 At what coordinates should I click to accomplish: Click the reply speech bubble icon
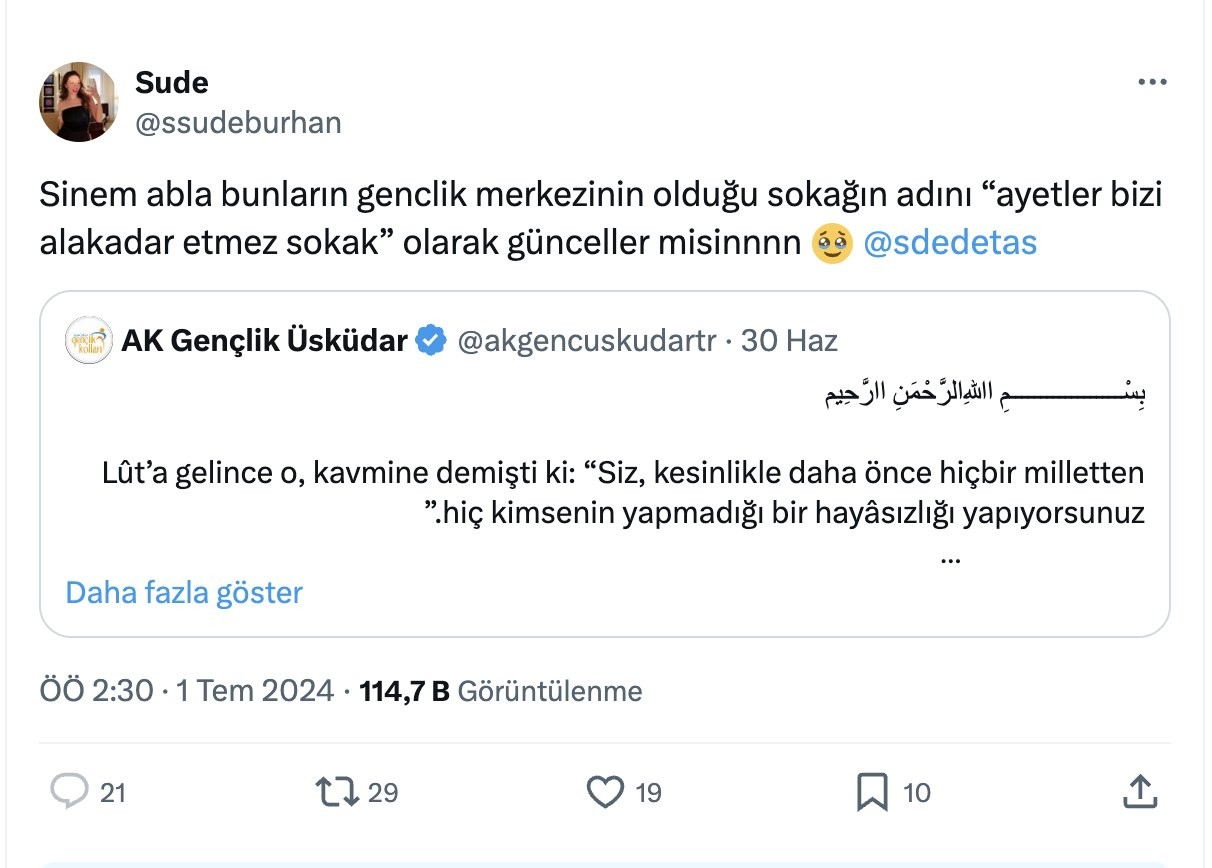point(70,792)
